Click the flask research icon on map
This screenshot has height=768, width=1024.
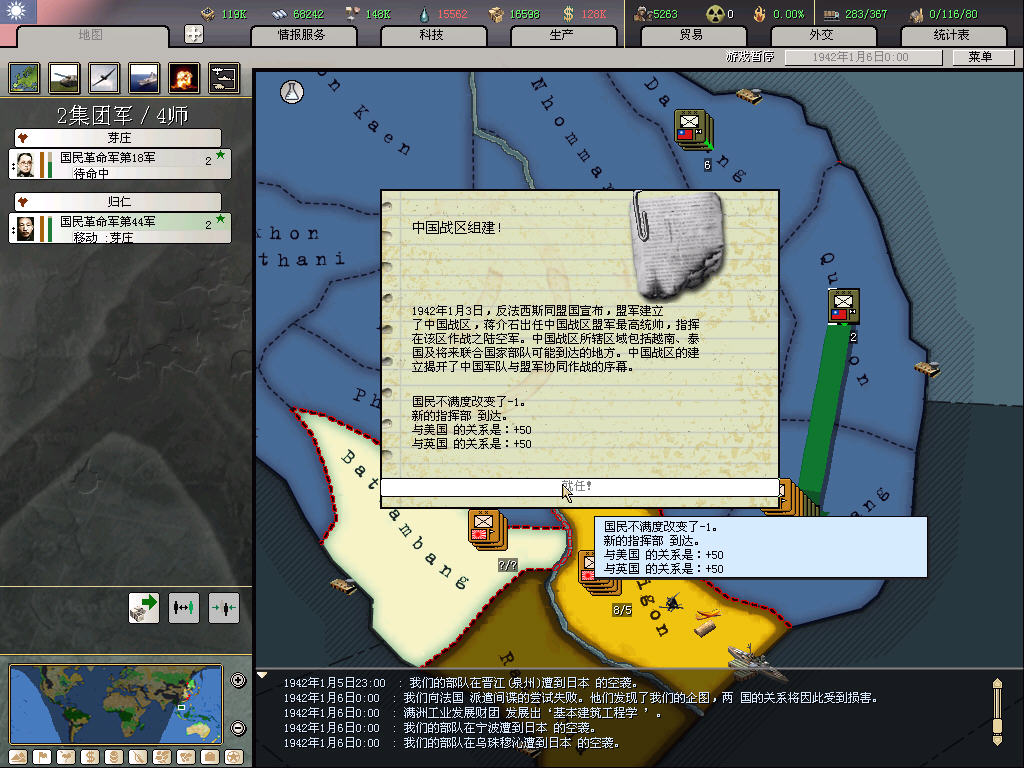tap(292, 92)
